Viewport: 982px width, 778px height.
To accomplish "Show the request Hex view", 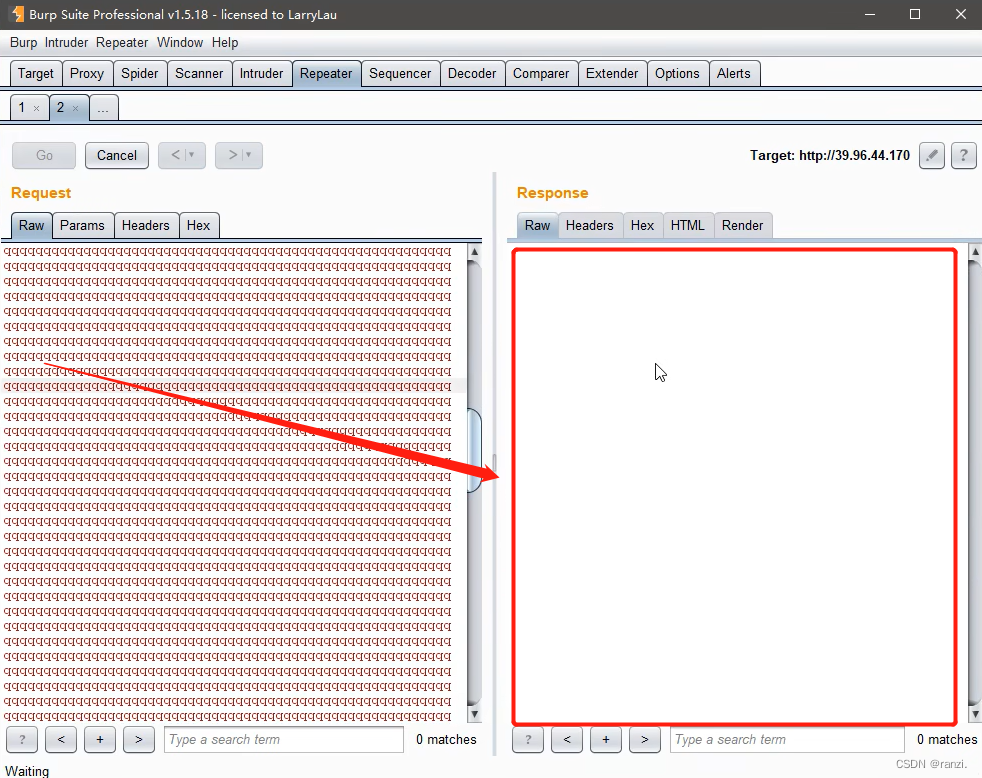I will (199, 226).
